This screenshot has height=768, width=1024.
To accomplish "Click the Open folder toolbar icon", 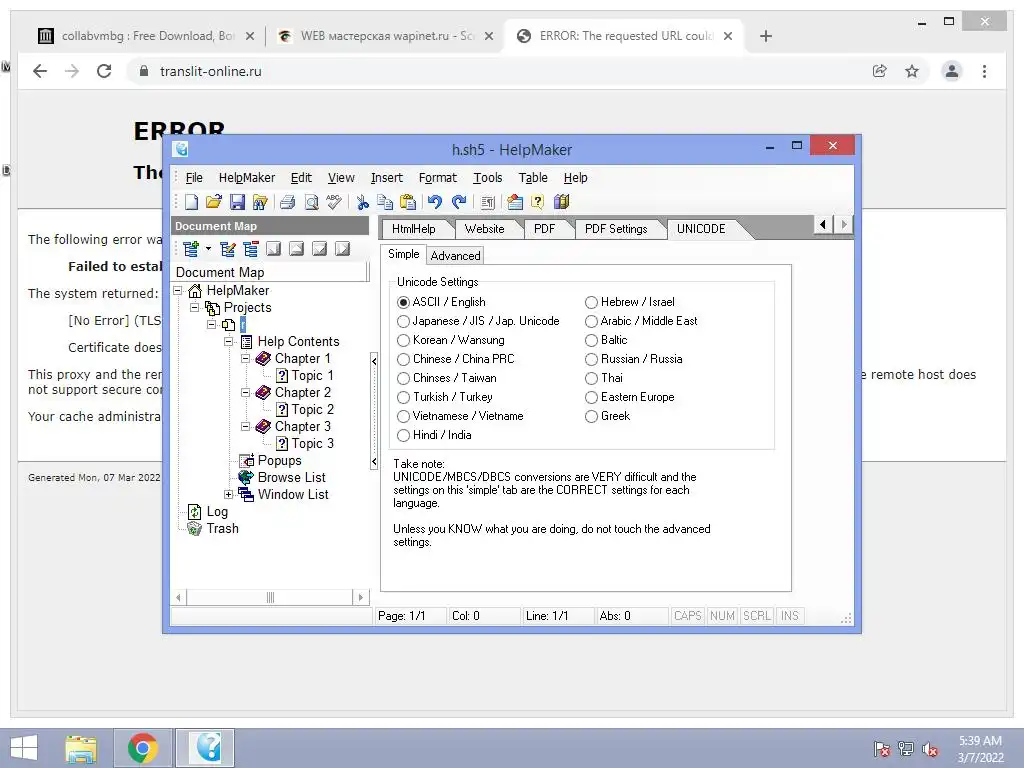I will (214, 202).
